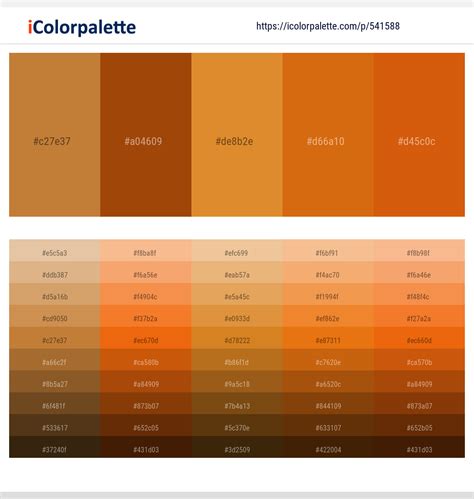The width and height of the screenshot is (474, 499).
Task: Open the icolorpalette.com/p/541588 link
Action: pyautogui.click(x=328, y=26)
